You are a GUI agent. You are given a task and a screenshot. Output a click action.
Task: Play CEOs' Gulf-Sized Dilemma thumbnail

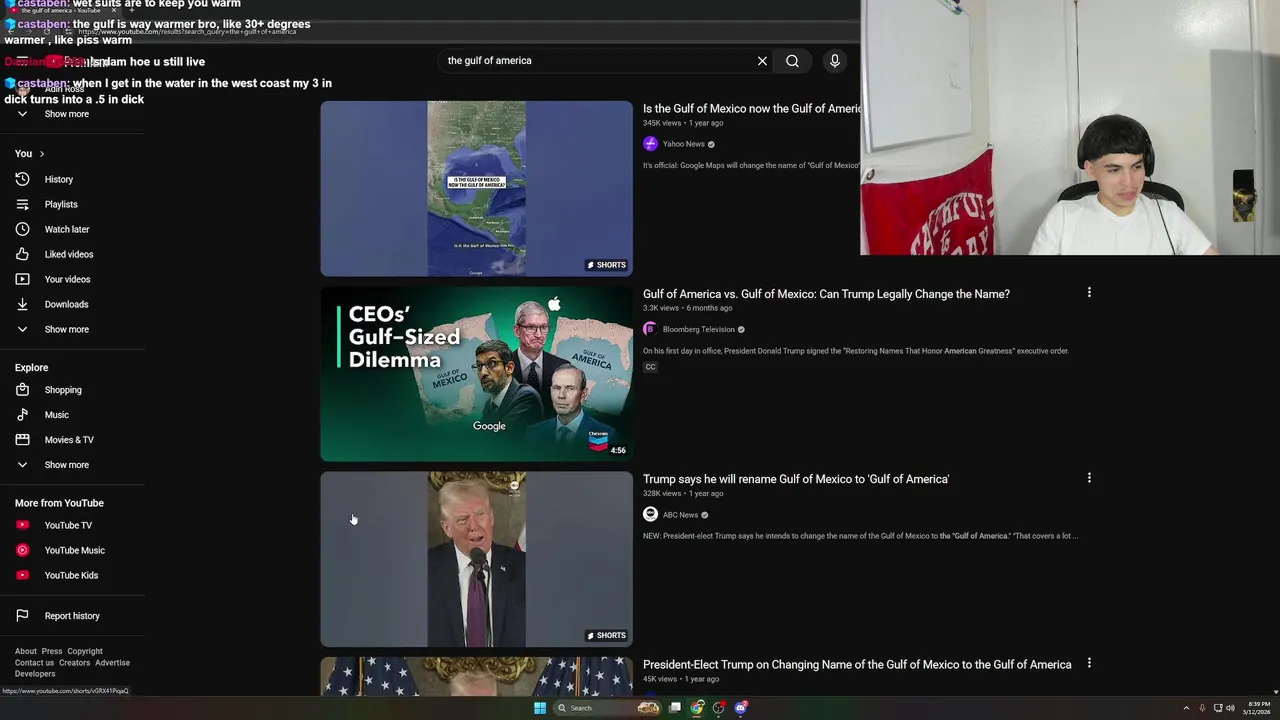click(476, 374)
